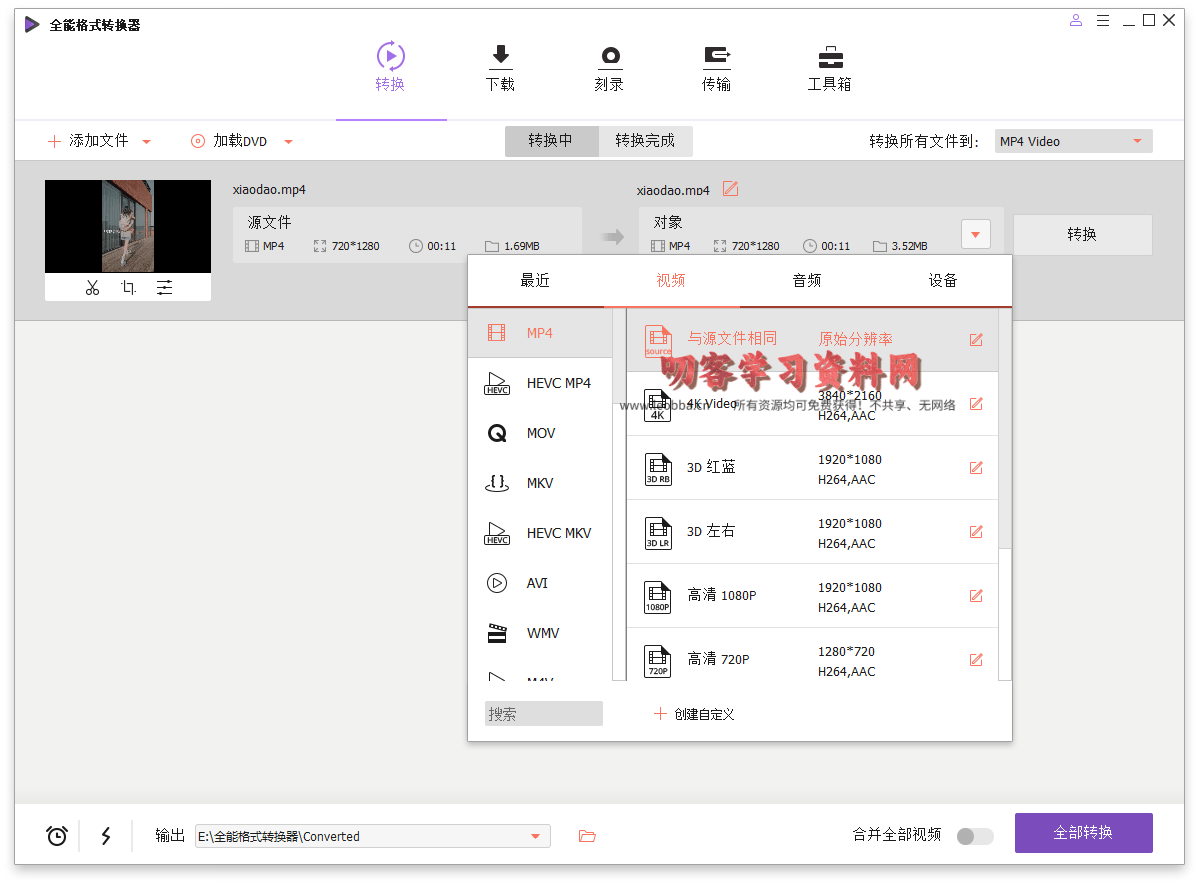This screenshot has width=1199, height=888.
Task: Edit the 高清 1080P preset settings
Action: coord(976,596)
